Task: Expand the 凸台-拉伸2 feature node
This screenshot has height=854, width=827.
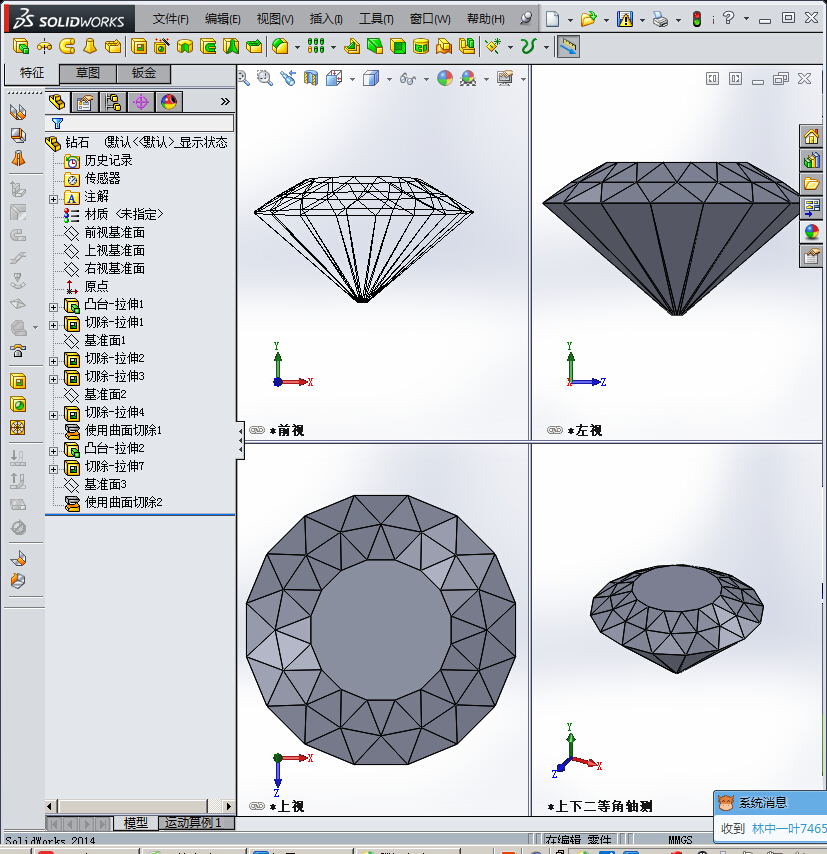Action: (x=53, y=451)
